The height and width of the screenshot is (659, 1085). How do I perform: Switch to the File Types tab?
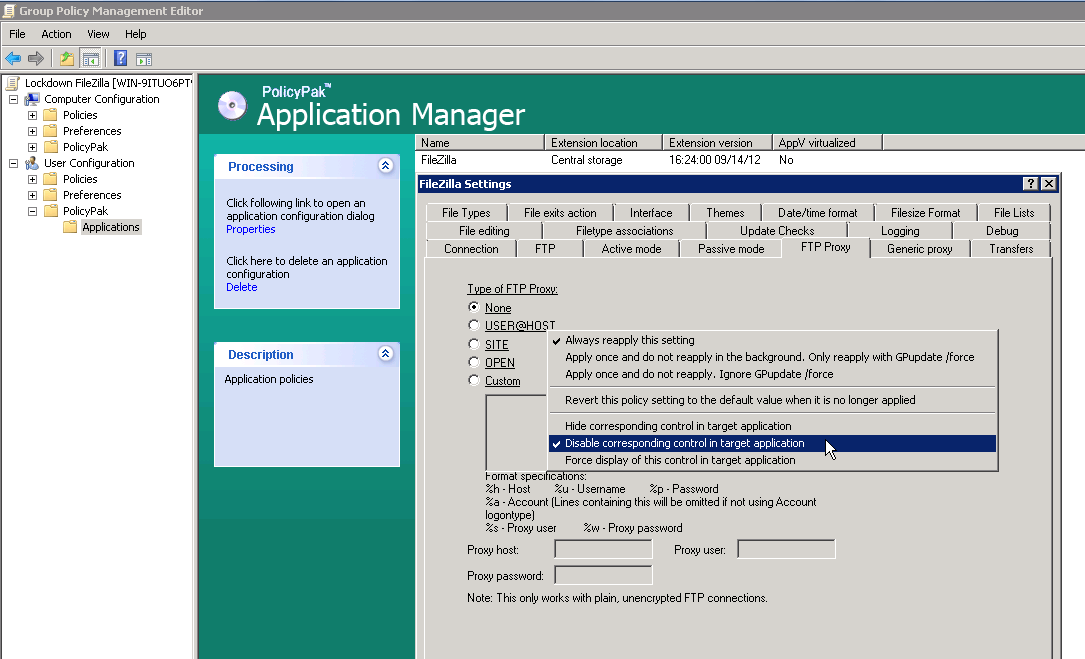466,213
